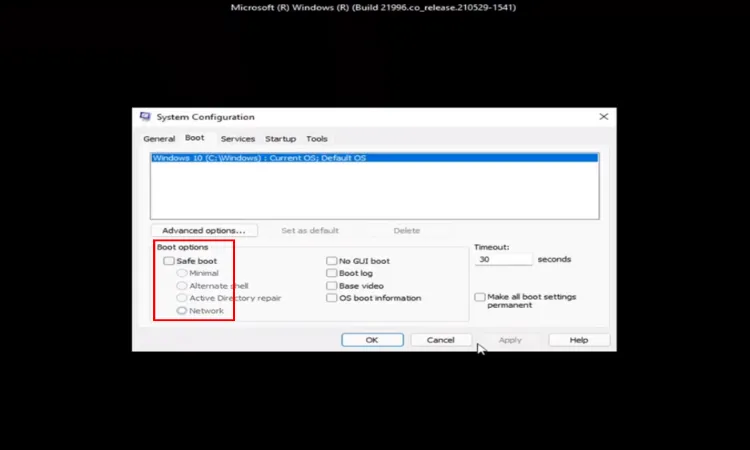The width and height of the screenshot is (750, 450).
Task: Click the Apply button
Action: [x=510, y=340]
